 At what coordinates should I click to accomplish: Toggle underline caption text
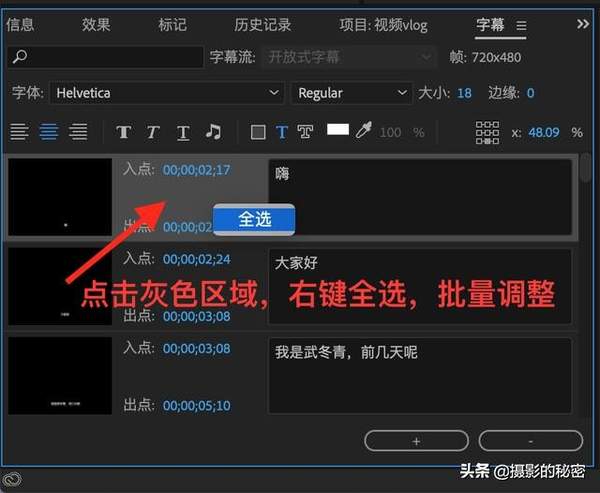tap(183, 133)
